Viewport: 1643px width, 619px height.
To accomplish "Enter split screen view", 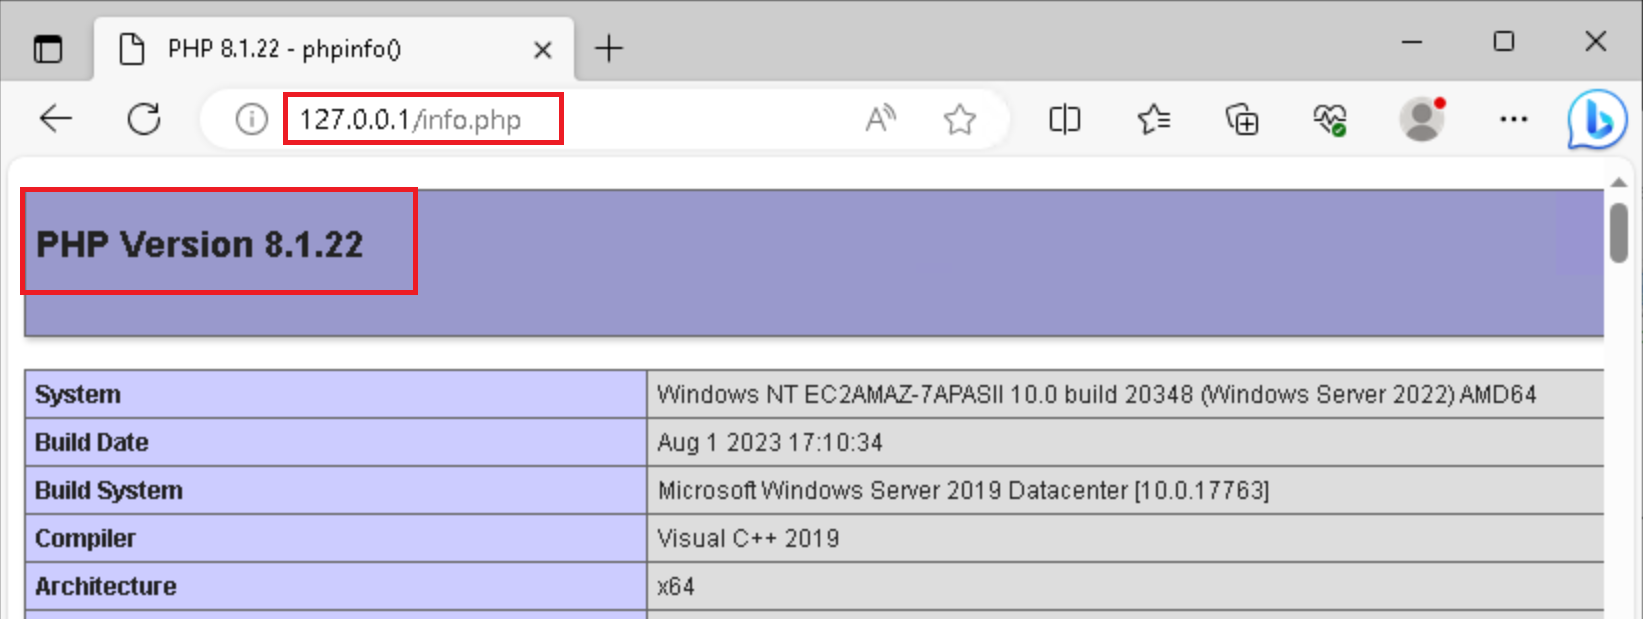I will click(1064, 120).
